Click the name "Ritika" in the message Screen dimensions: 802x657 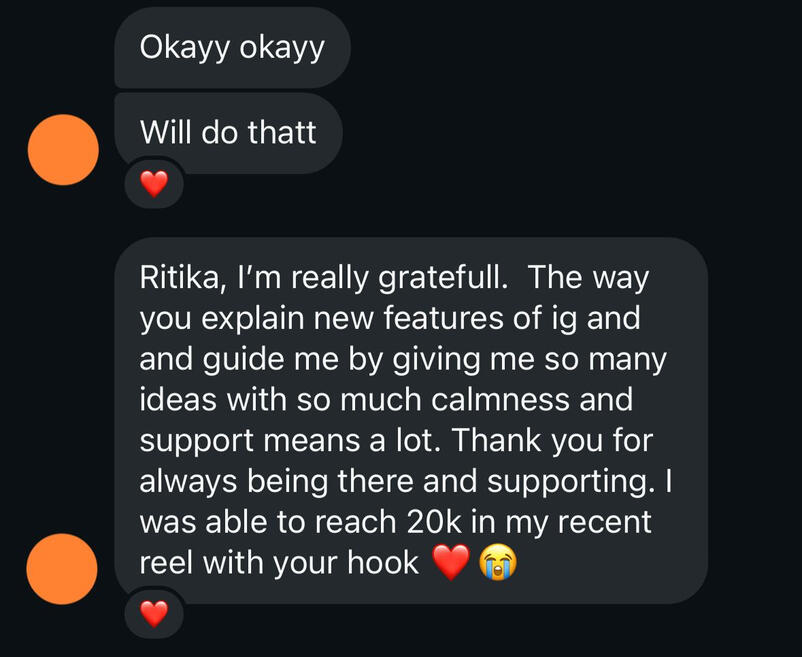click(x=181, y=277)
